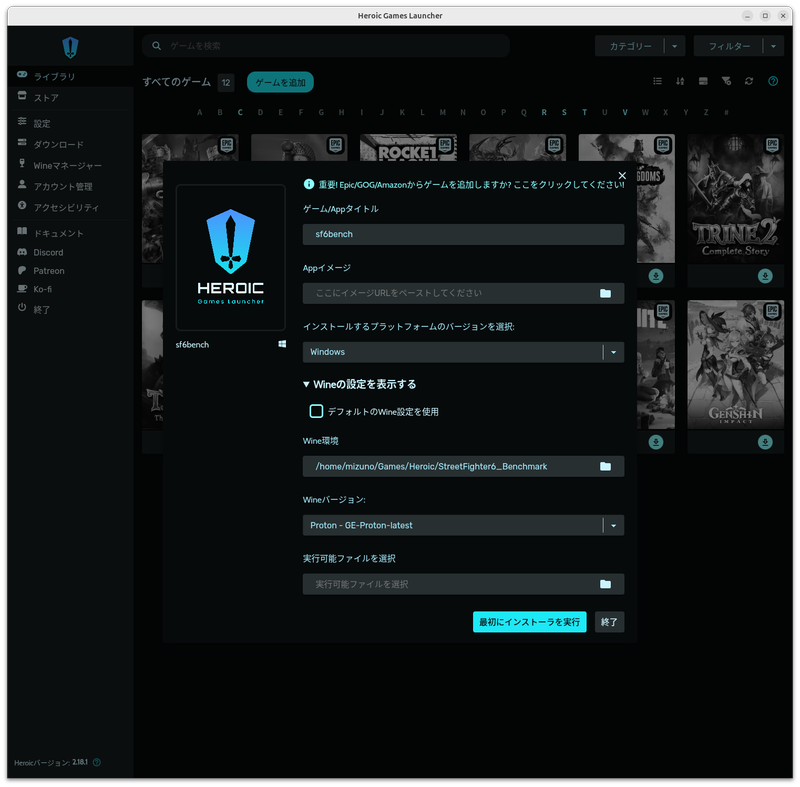The image size is (800, 787).
Task: Open the Category dropdown arrow
Action: click(674, 46)
